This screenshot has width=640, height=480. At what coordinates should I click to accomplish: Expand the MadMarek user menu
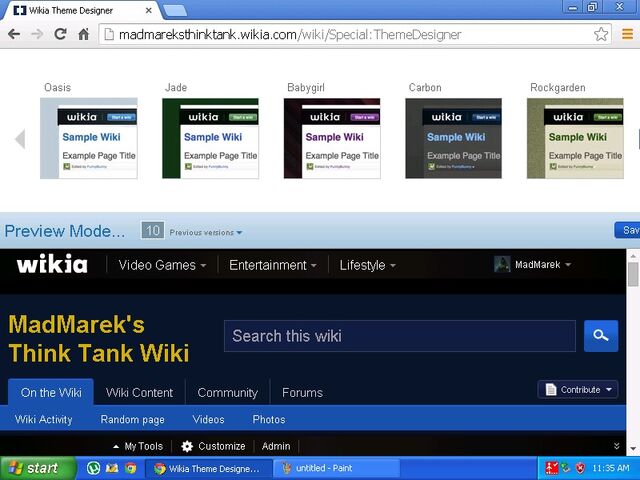(x=543, y=265)
